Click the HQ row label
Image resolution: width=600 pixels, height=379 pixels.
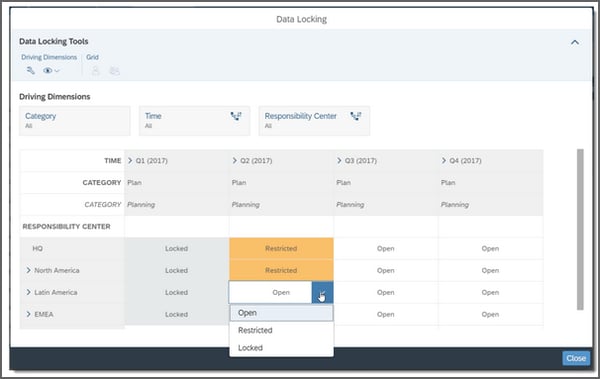(x=38, y=248)
